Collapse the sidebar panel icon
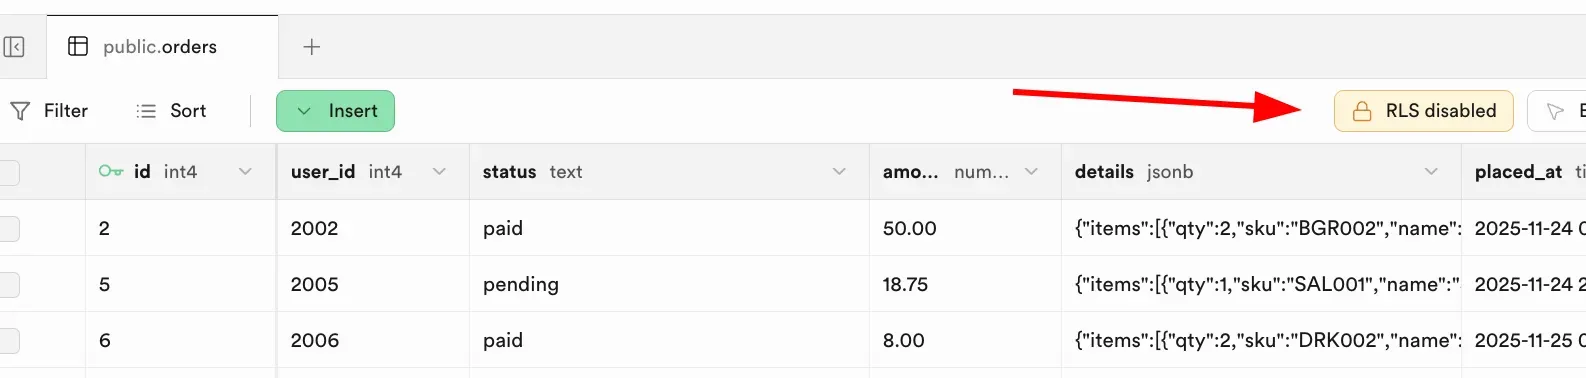 13,47
